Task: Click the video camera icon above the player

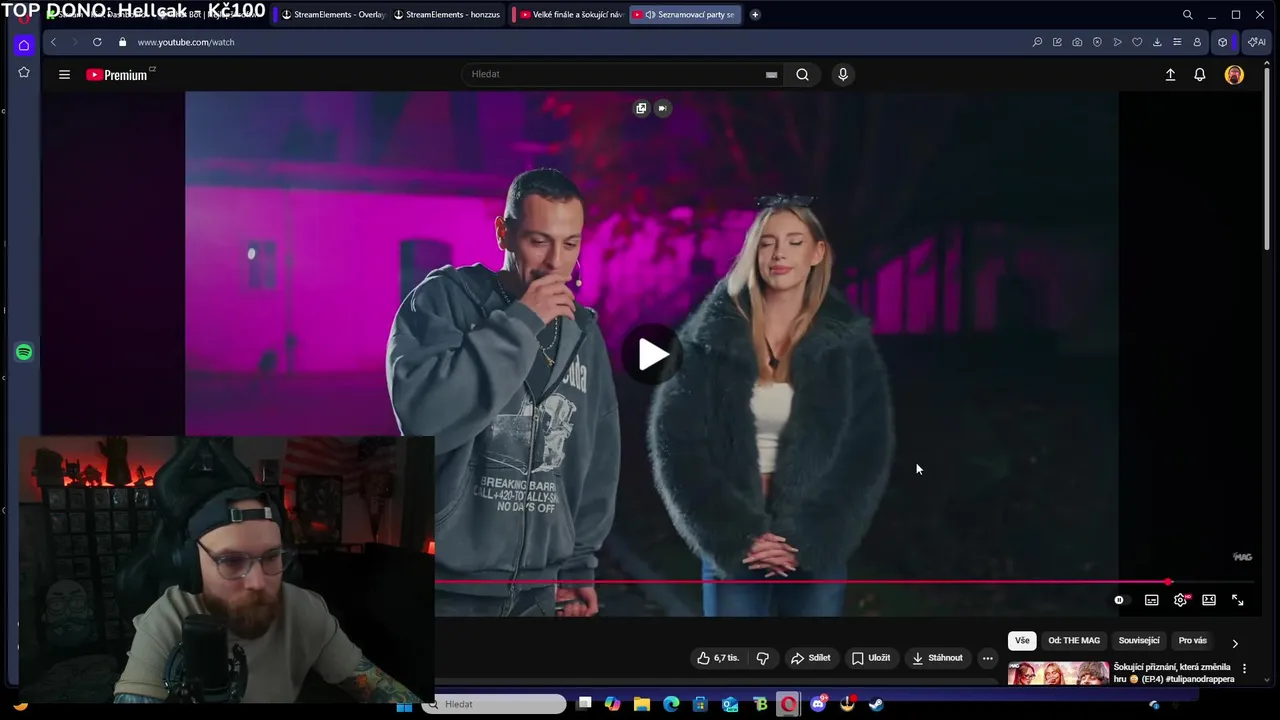Action: [x=662, y=108]
